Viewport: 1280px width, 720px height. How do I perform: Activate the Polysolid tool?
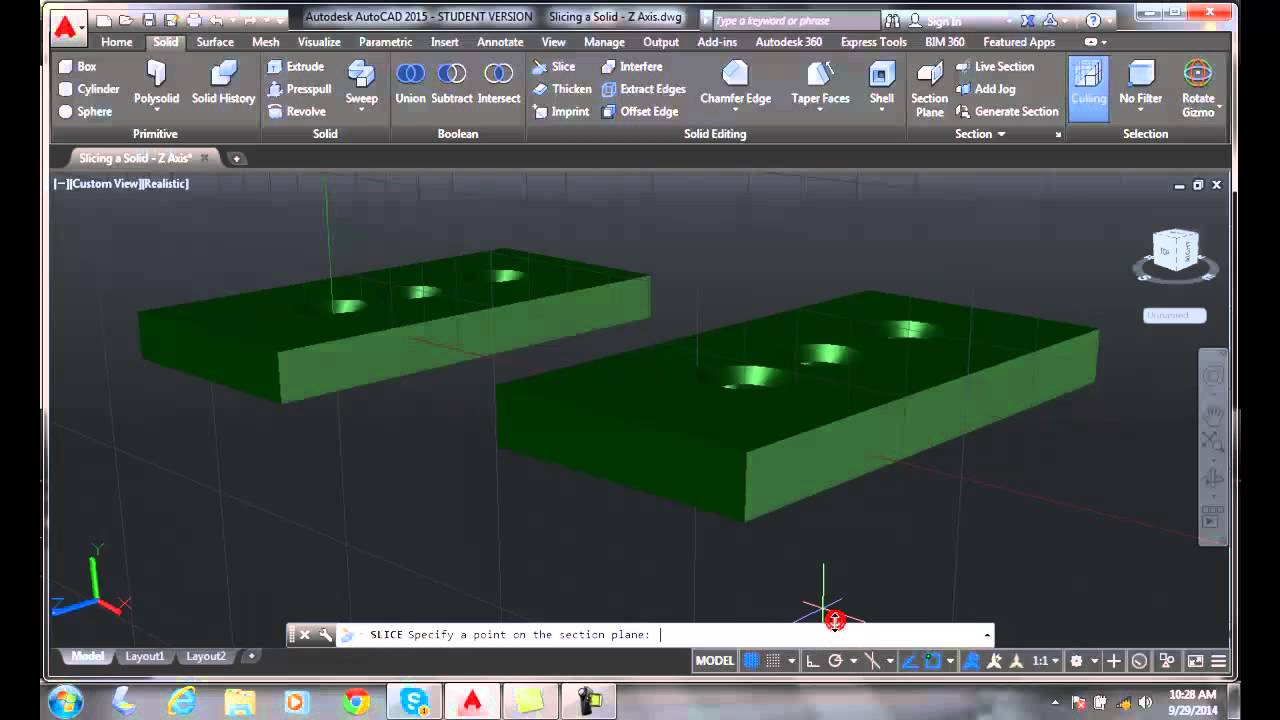tap(156, 82)
